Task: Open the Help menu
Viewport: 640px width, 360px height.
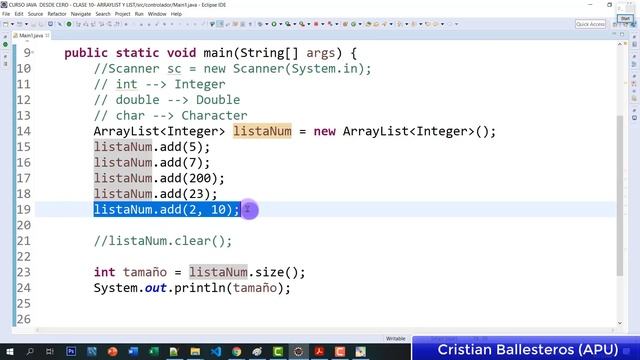Action: (176, 14)
